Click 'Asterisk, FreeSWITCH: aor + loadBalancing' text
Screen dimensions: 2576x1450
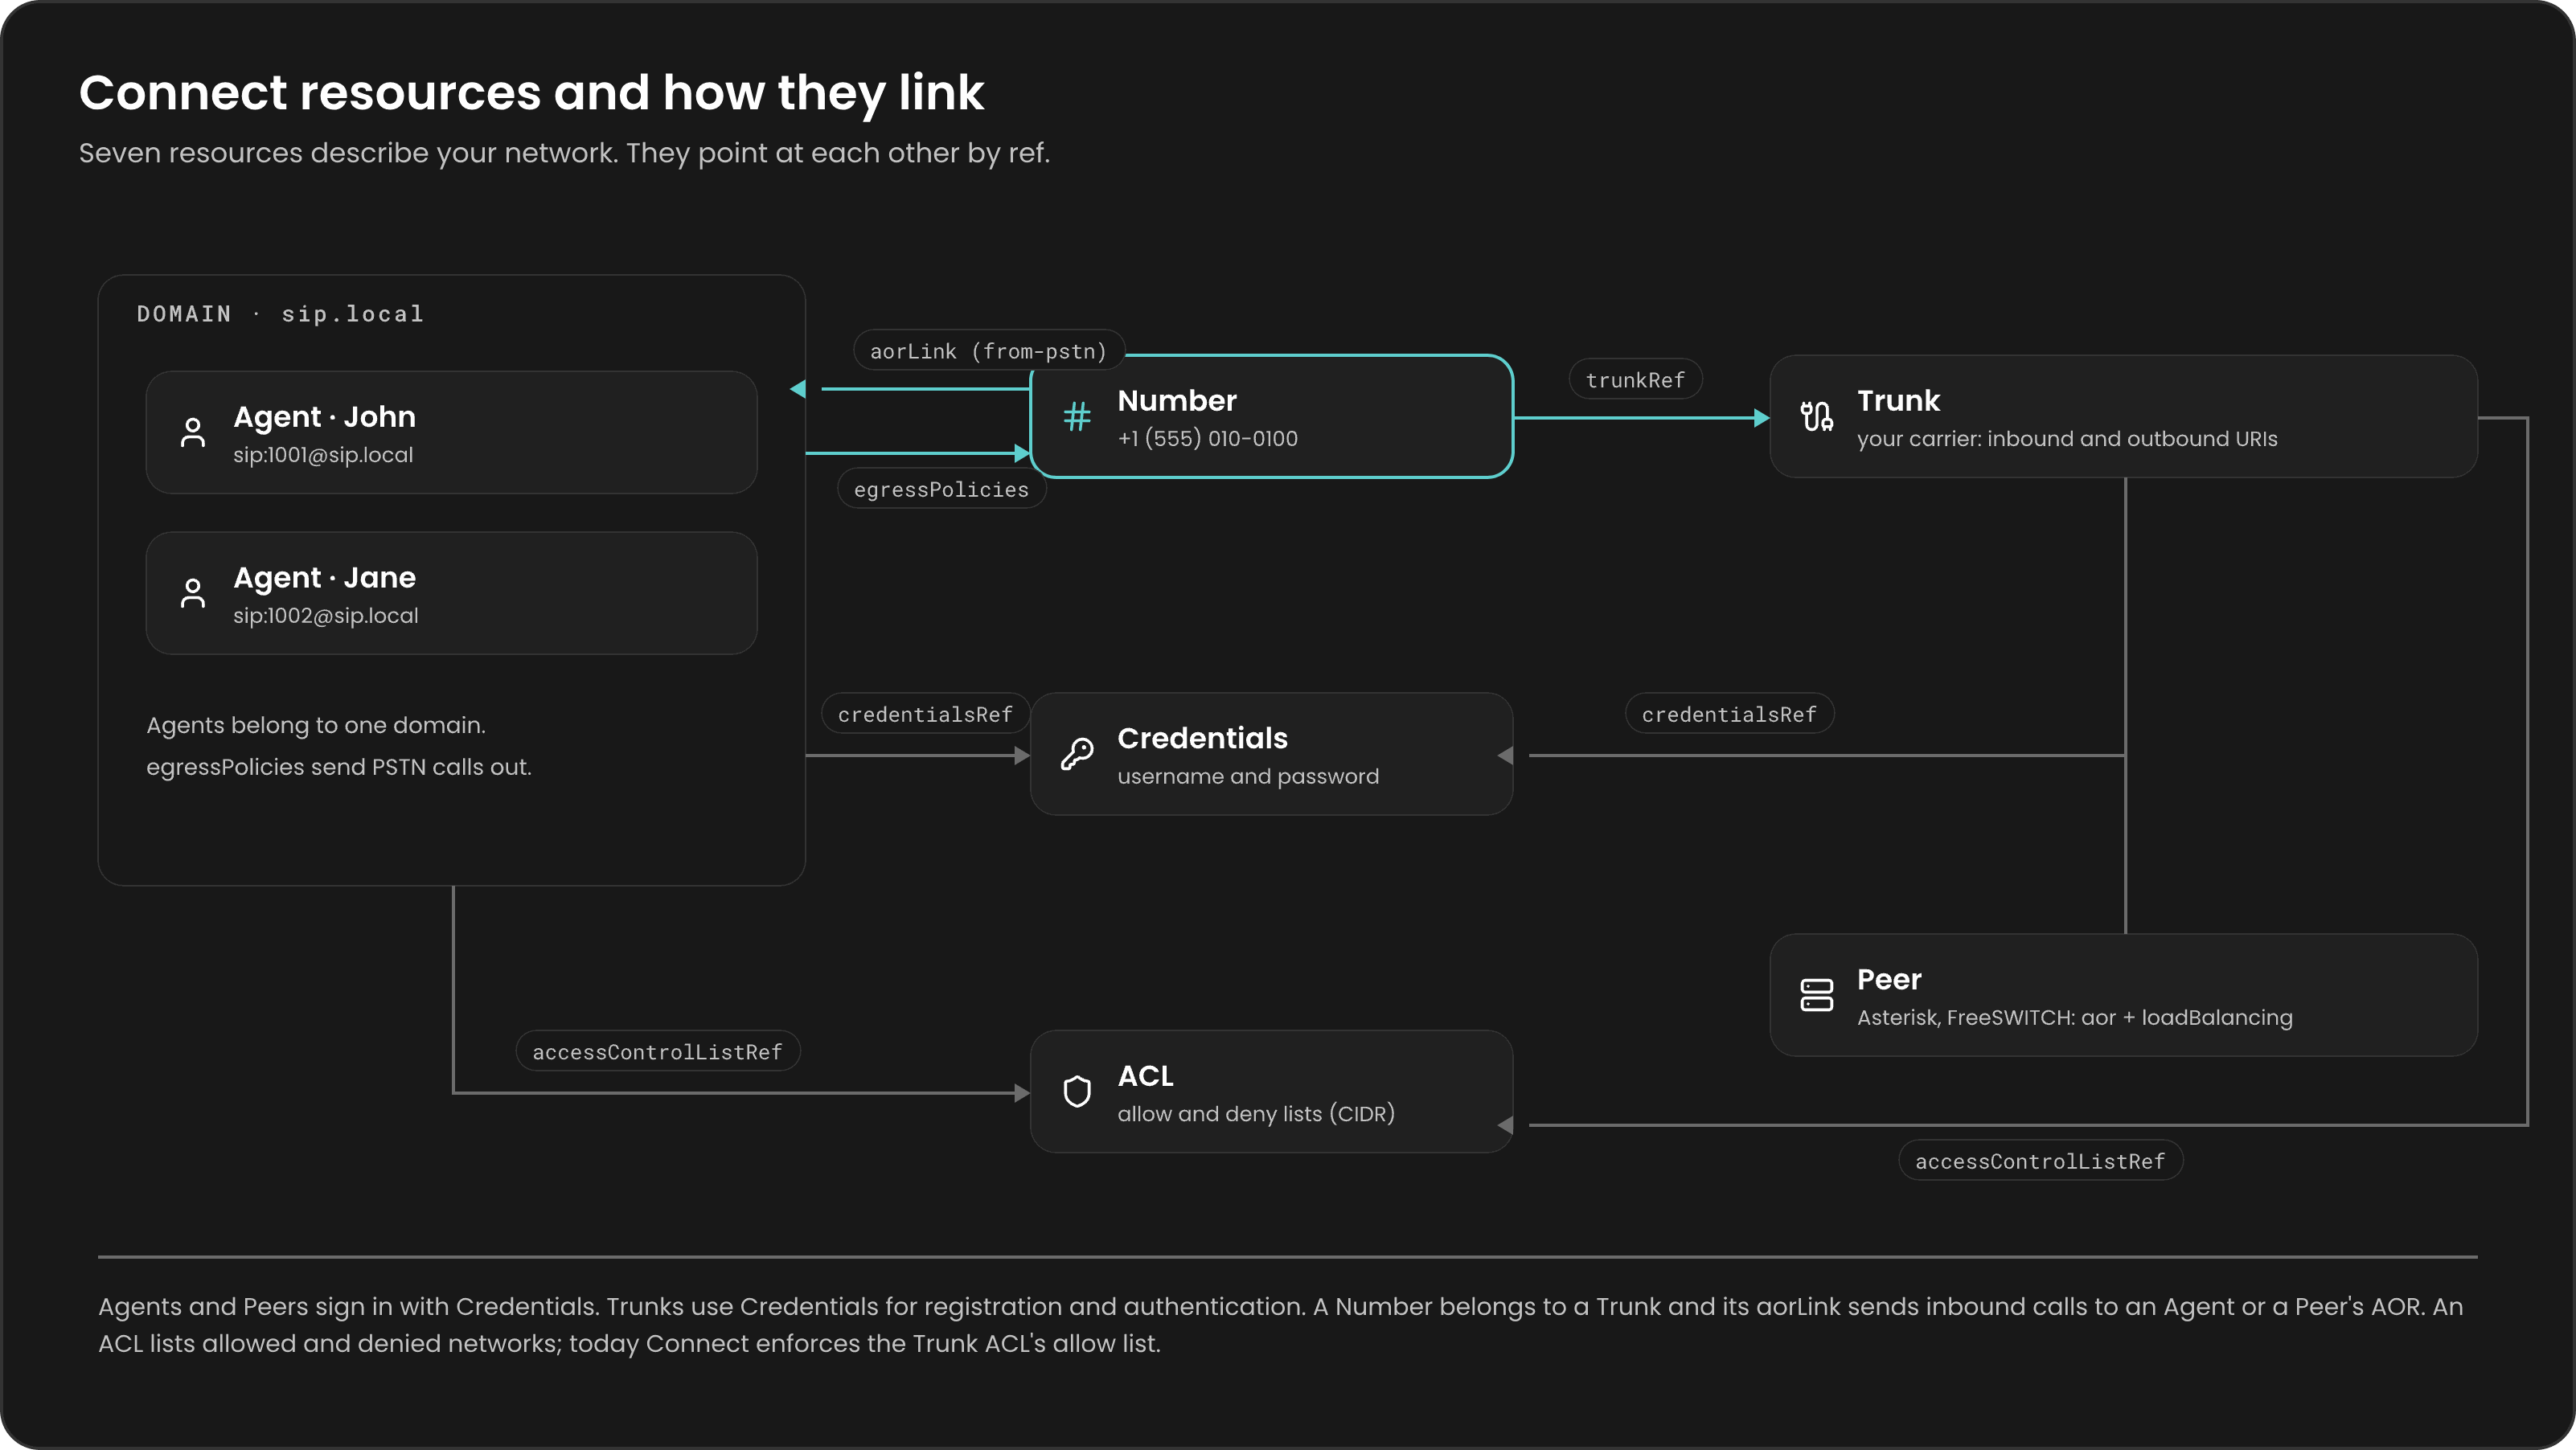click(x=2075, y=1018)
